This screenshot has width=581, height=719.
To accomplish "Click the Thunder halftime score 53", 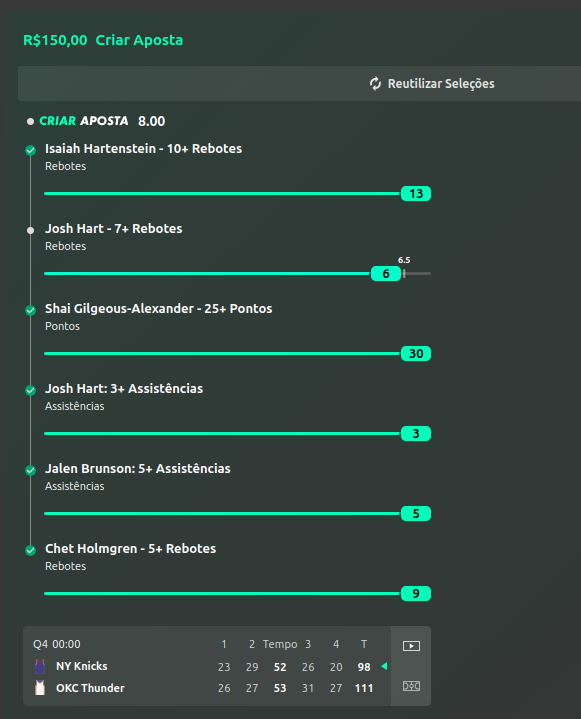I will coord(280,688).
